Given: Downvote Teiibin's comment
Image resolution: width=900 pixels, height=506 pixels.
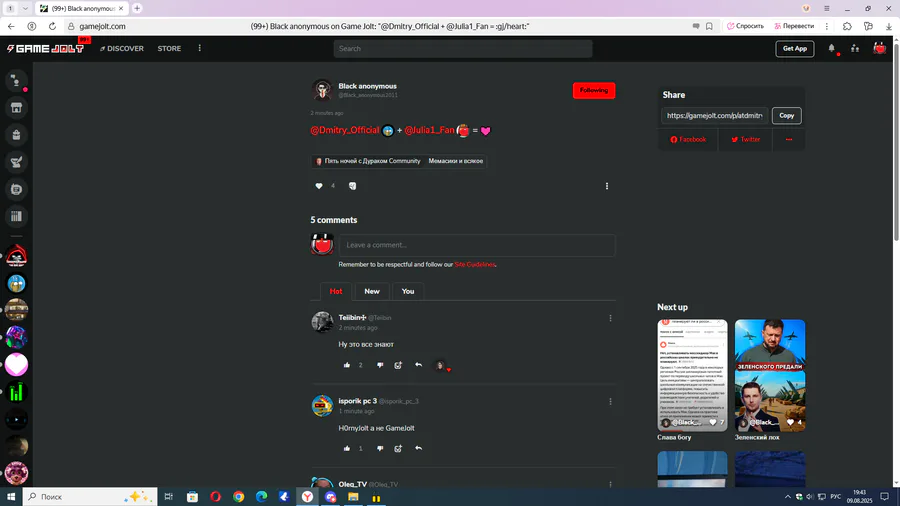Looking at the screenshot, I should 380,365.
